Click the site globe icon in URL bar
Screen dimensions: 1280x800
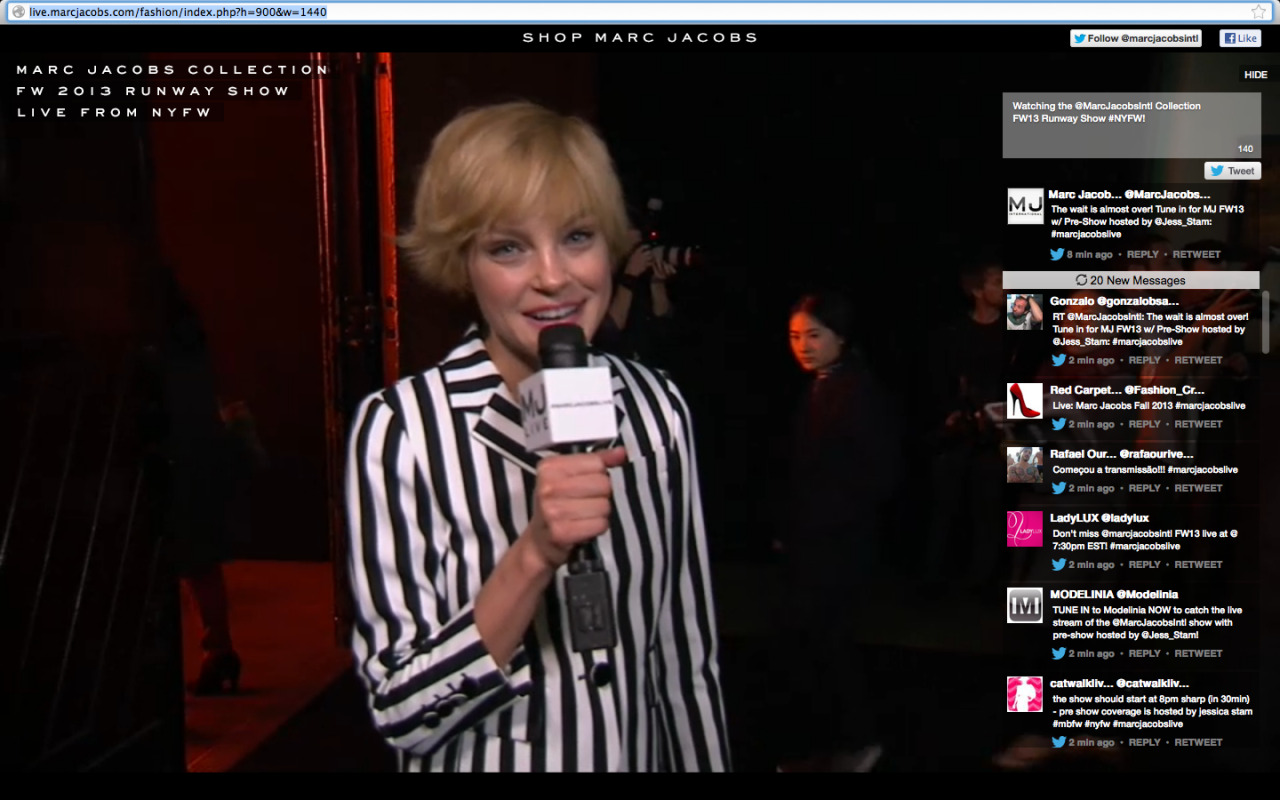[17, 12]
